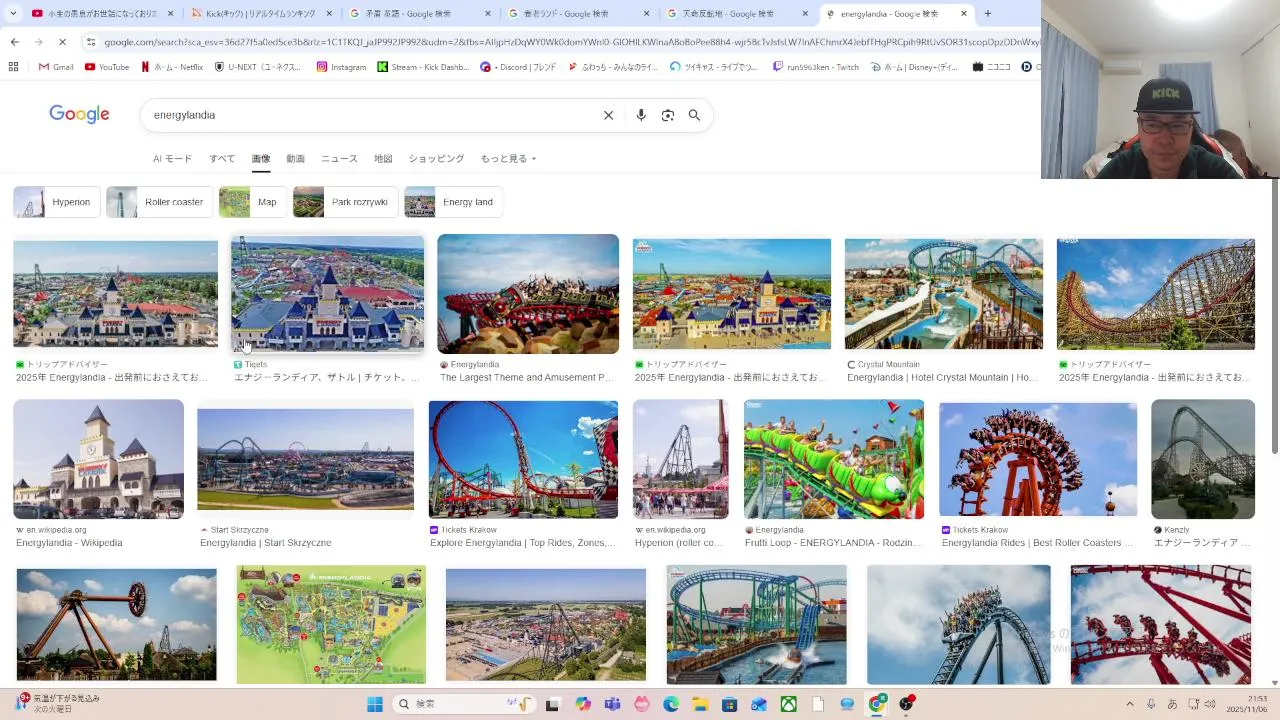1280x720 pixels.
Task: Show hidden system tray icons
Action: (1130, 704)
